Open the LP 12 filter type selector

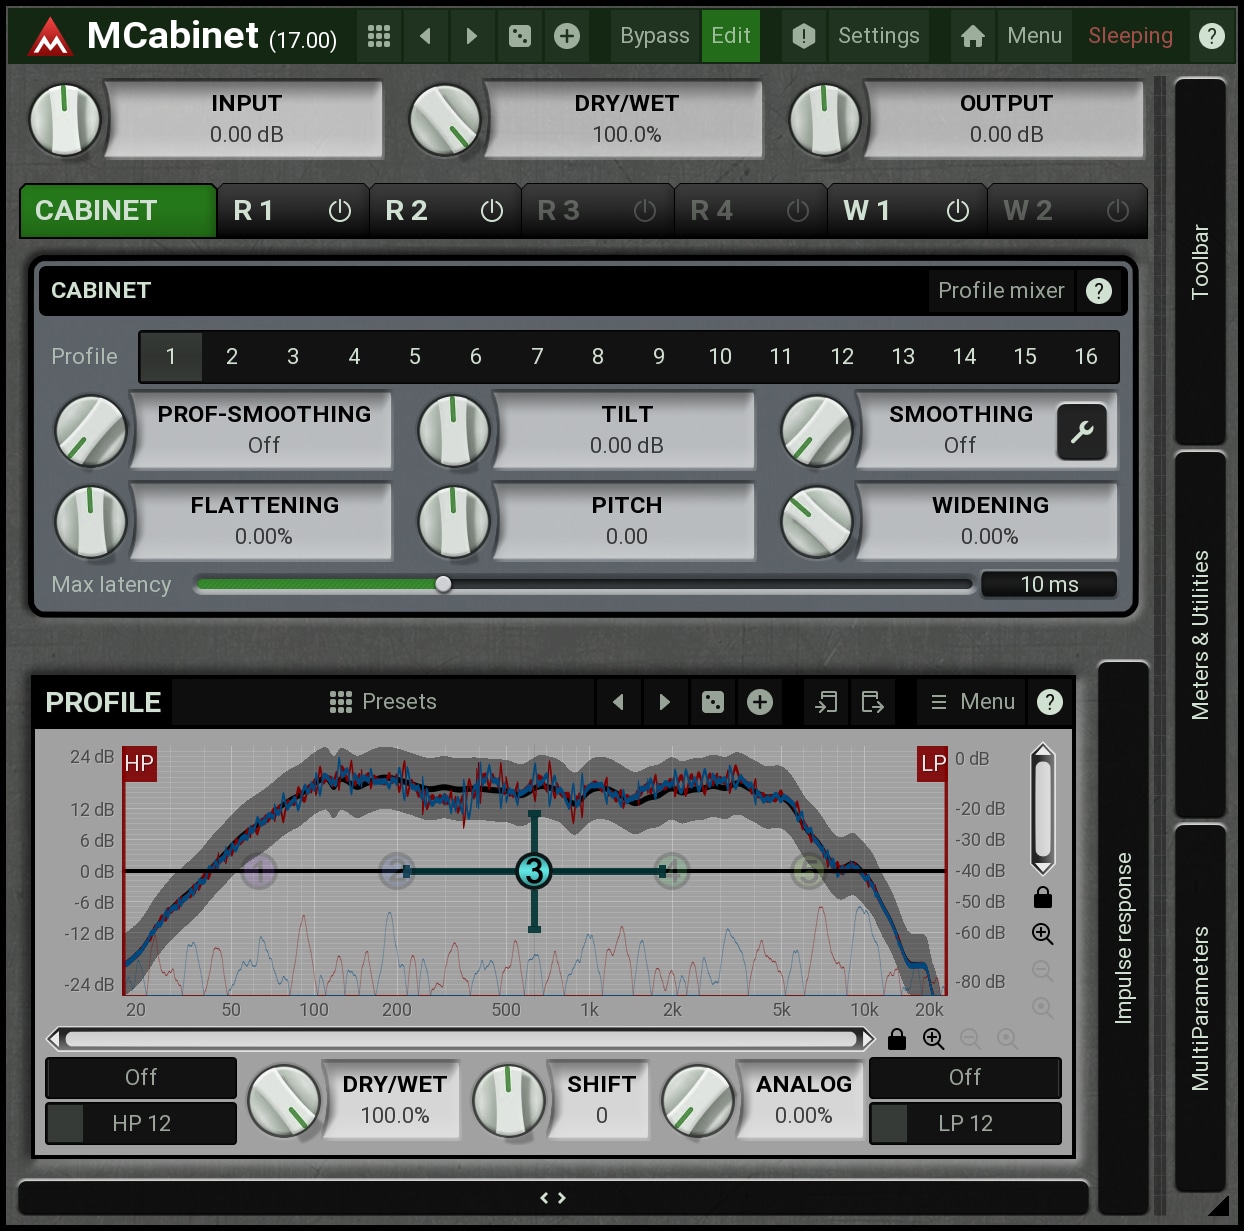[x=965, y=1124]
